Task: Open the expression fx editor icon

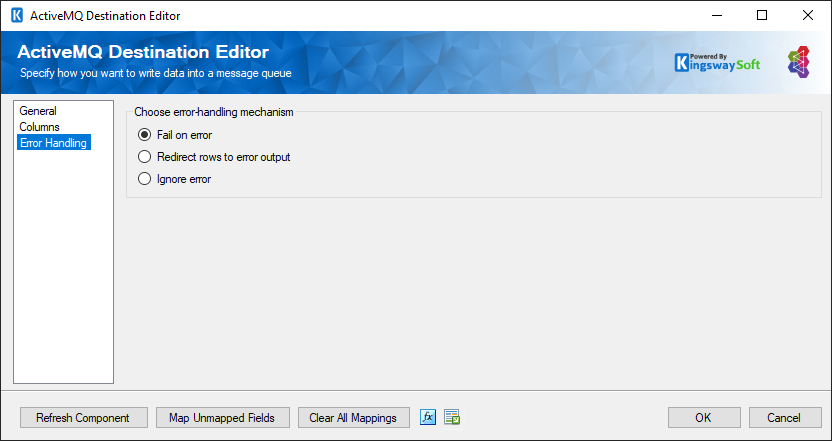Action: click(x=428, y=418)
